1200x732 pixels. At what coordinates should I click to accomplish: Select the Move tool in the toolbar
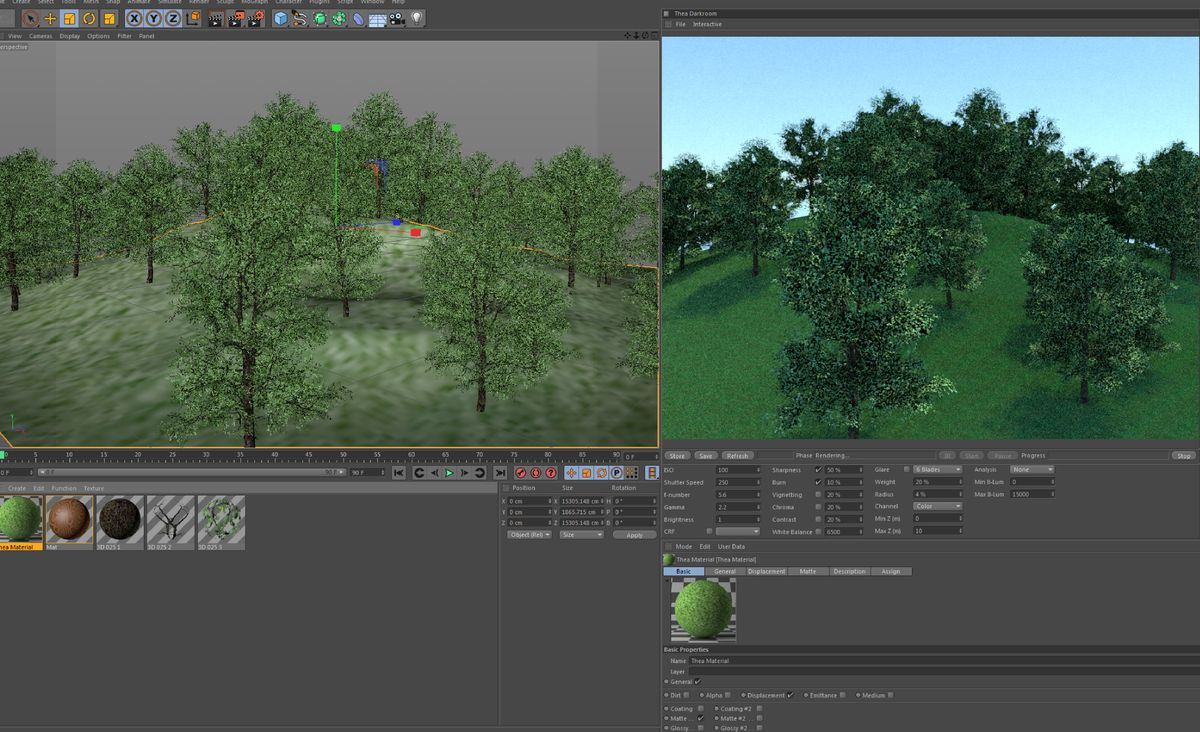point(50,18)
